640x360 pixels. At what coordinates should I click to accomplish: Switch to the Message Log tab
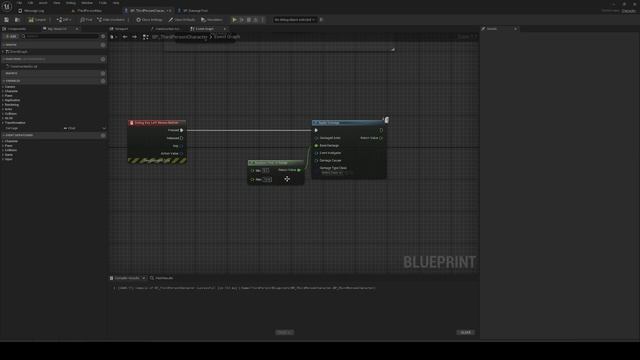31,11
